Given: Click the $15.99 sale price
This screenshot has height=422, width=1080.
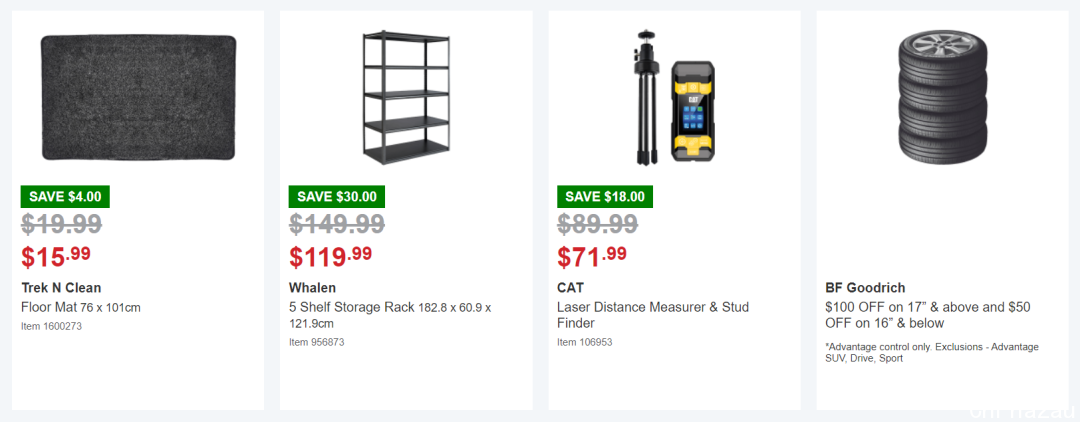Looking at the screenshot, I should (56, 256).
